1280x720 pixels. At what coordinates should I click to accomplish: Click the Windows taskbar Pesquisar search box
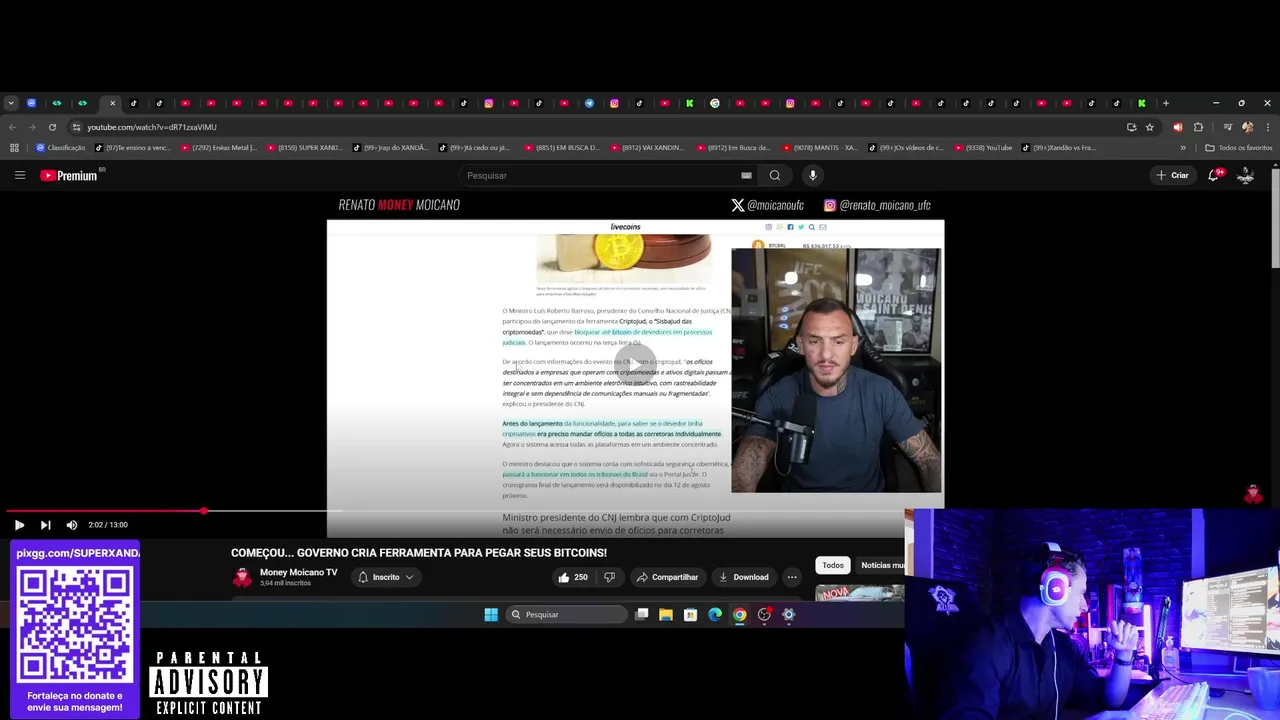565,615
